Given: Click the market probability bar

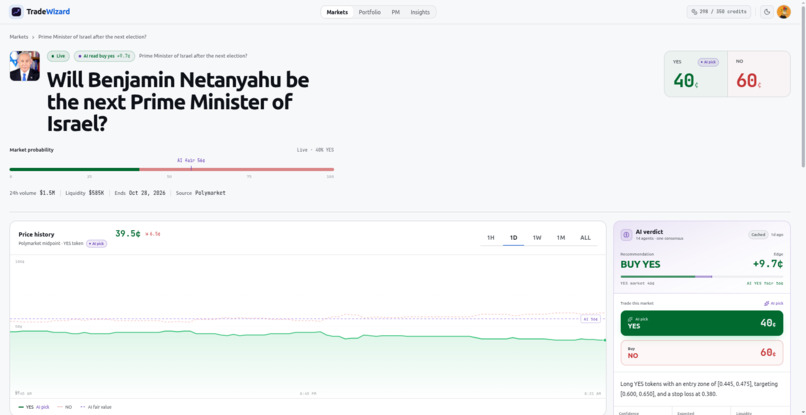Looking at the screenshot, I should pyautogui.click(x=172, y=169).
